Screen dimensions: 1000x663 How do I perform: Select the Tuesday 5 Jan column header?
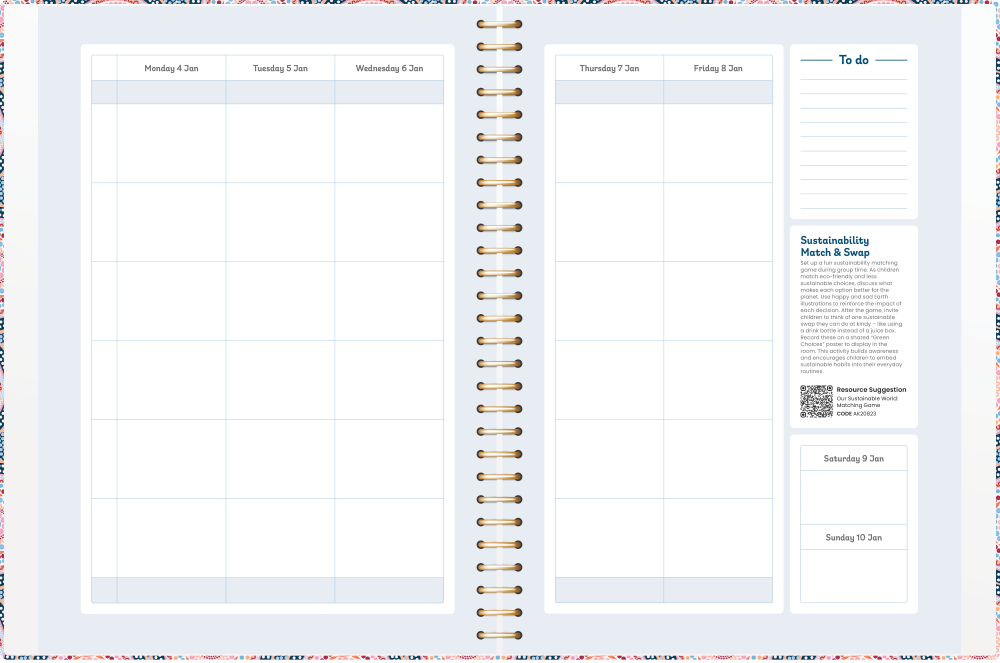pyautogui.click(x=280, y=68)
